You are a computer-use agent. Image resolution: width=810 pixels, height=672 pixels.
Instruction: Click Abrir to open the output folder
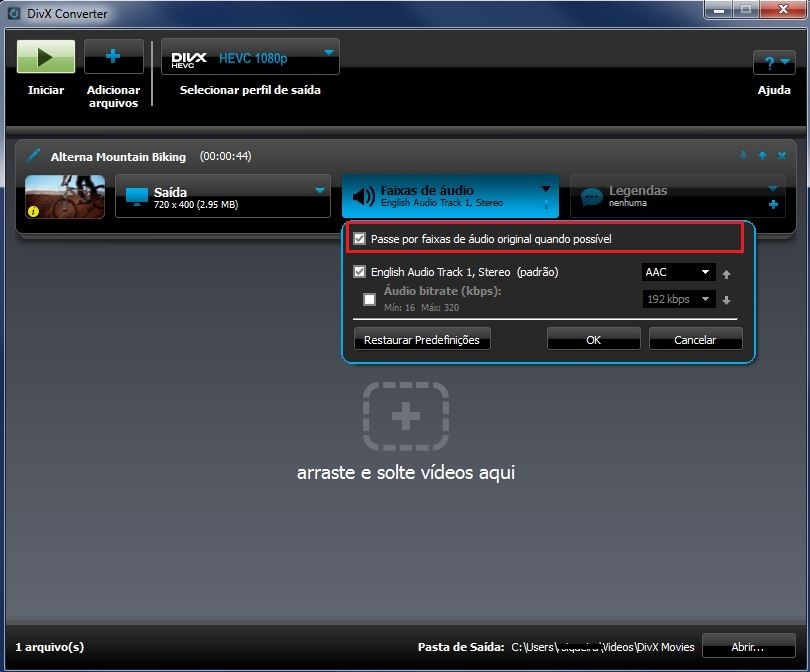748,646
